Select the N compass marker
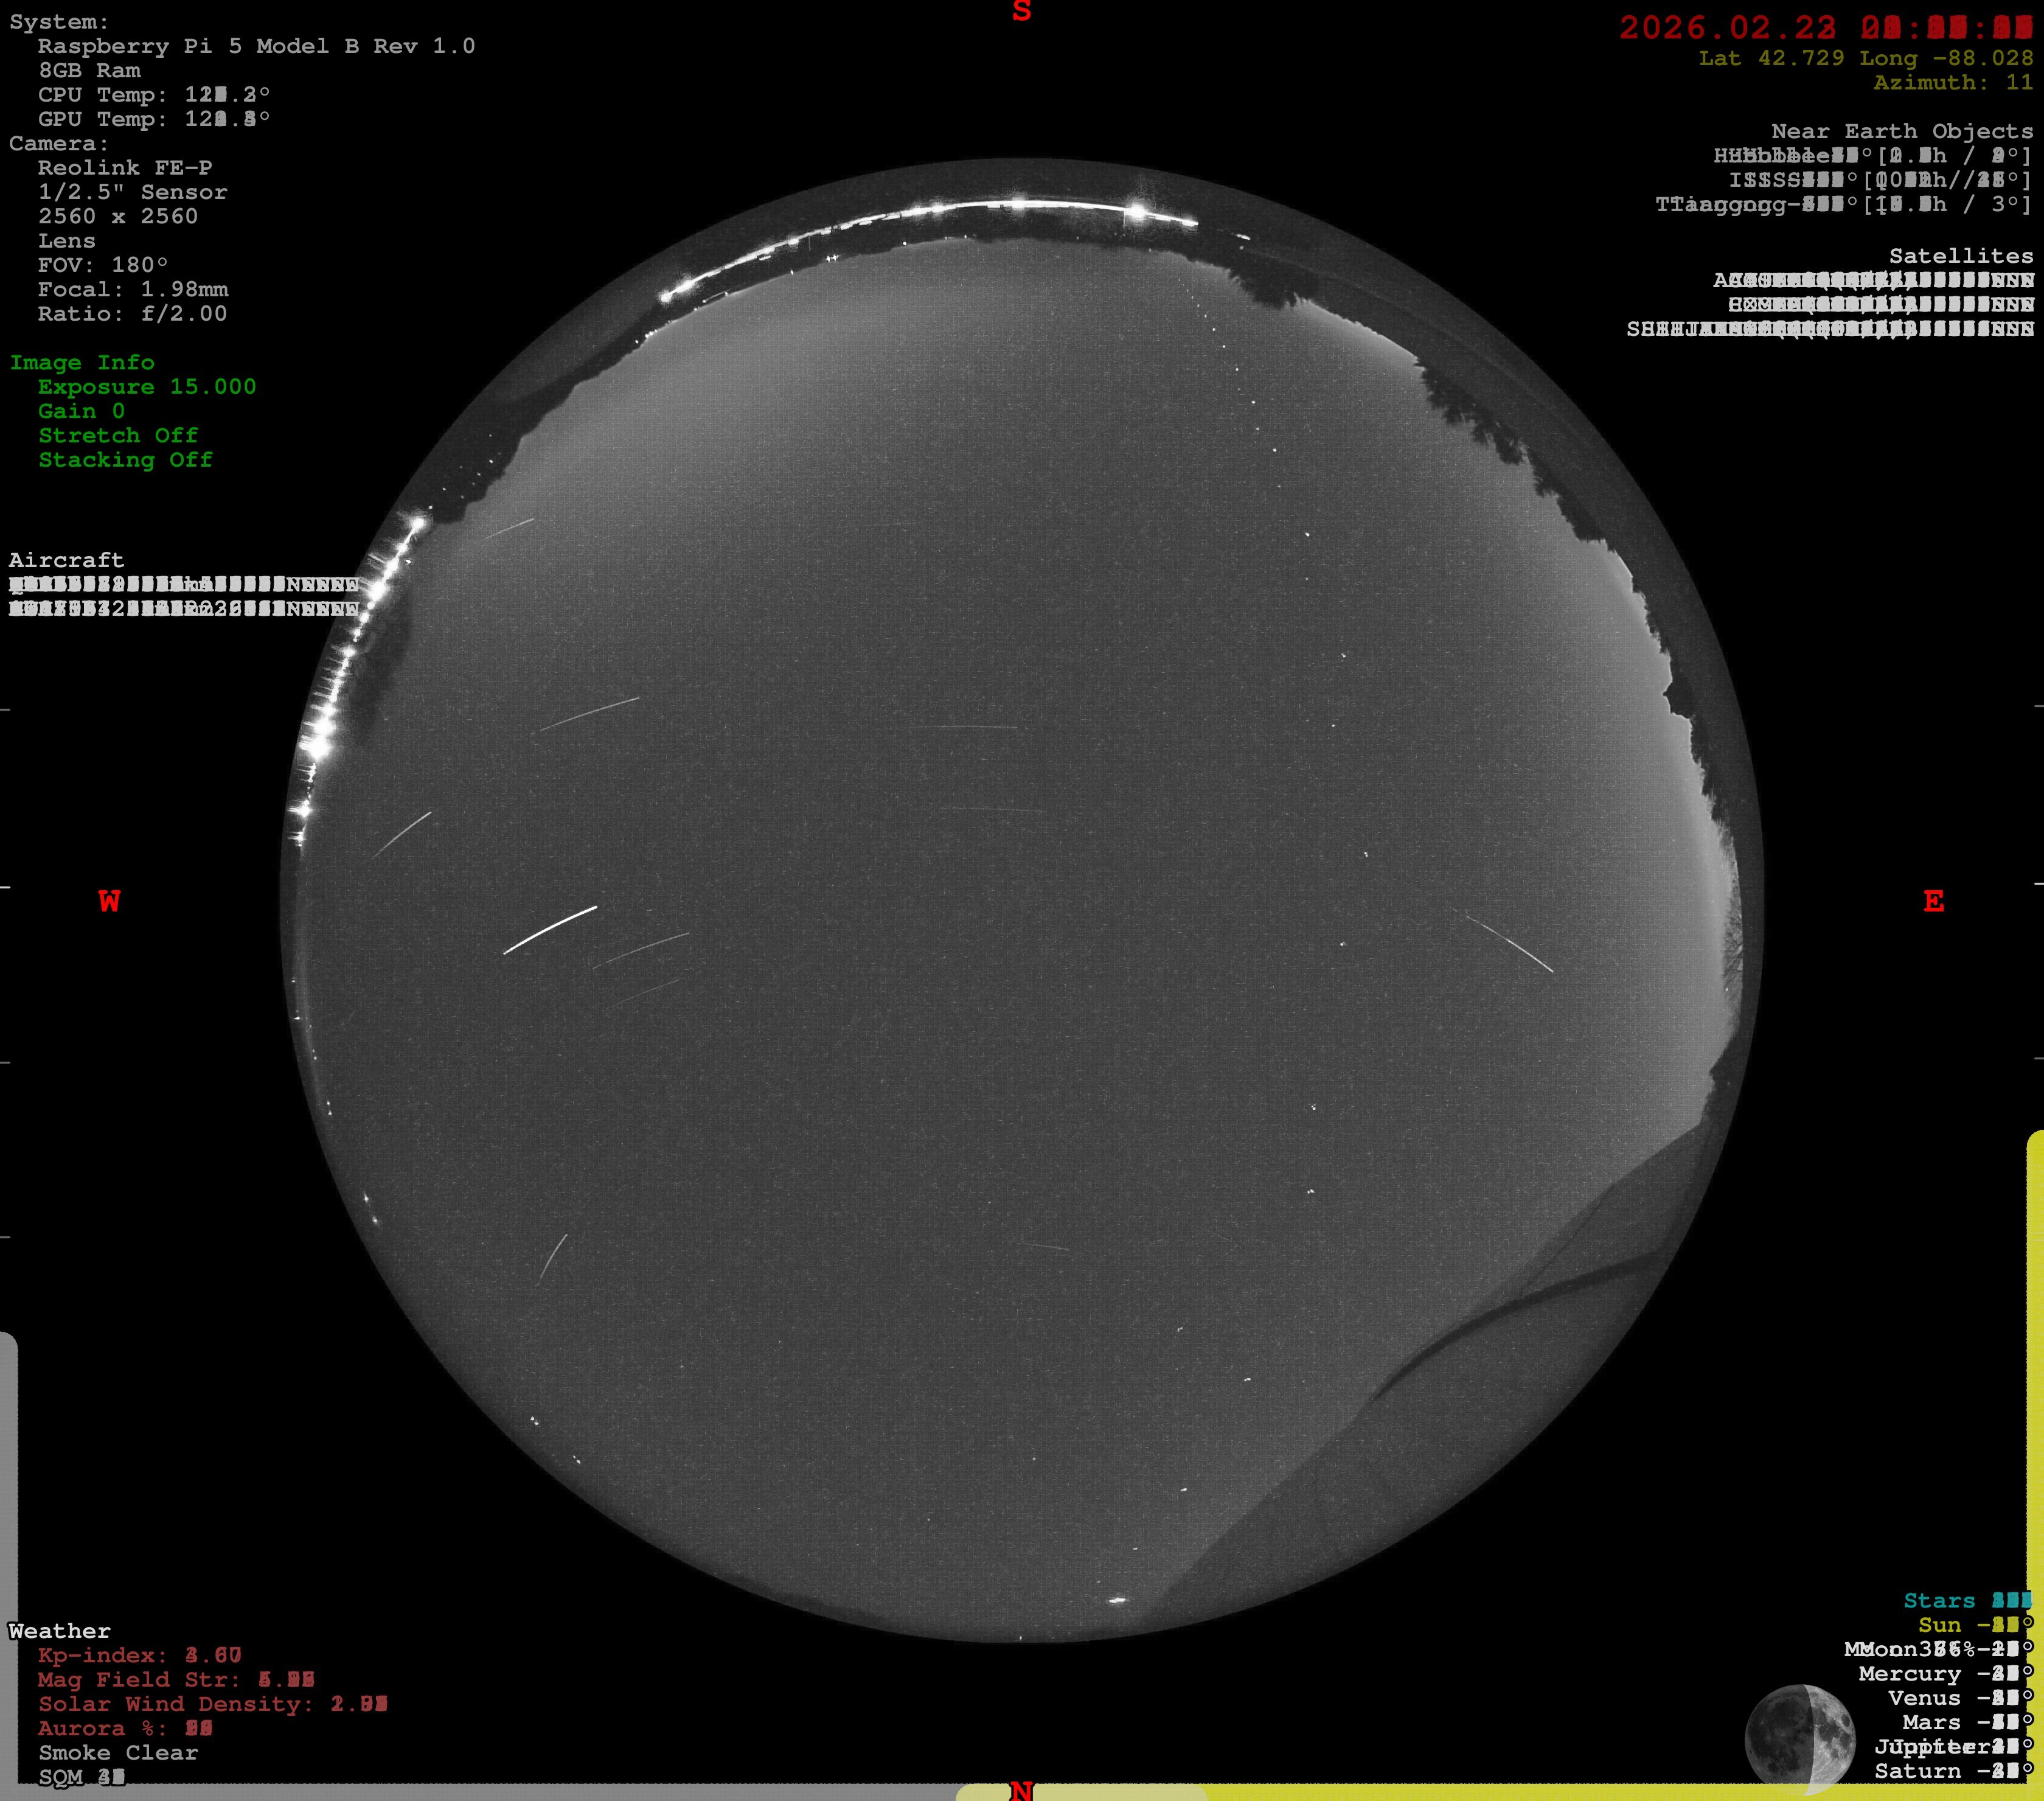 [1021, 1789]
